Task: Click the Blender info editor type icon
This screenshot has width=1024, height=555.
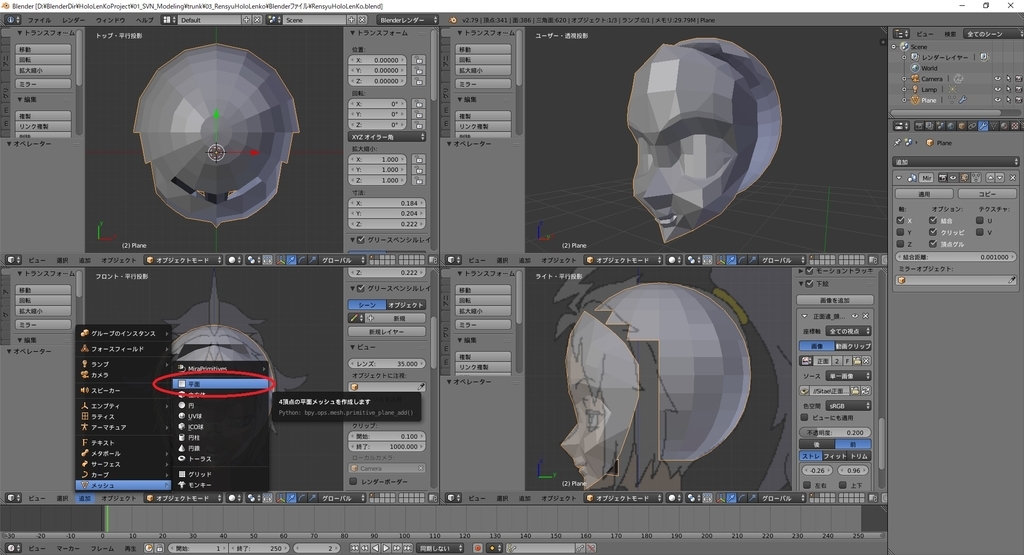Action: coord(13,20)
